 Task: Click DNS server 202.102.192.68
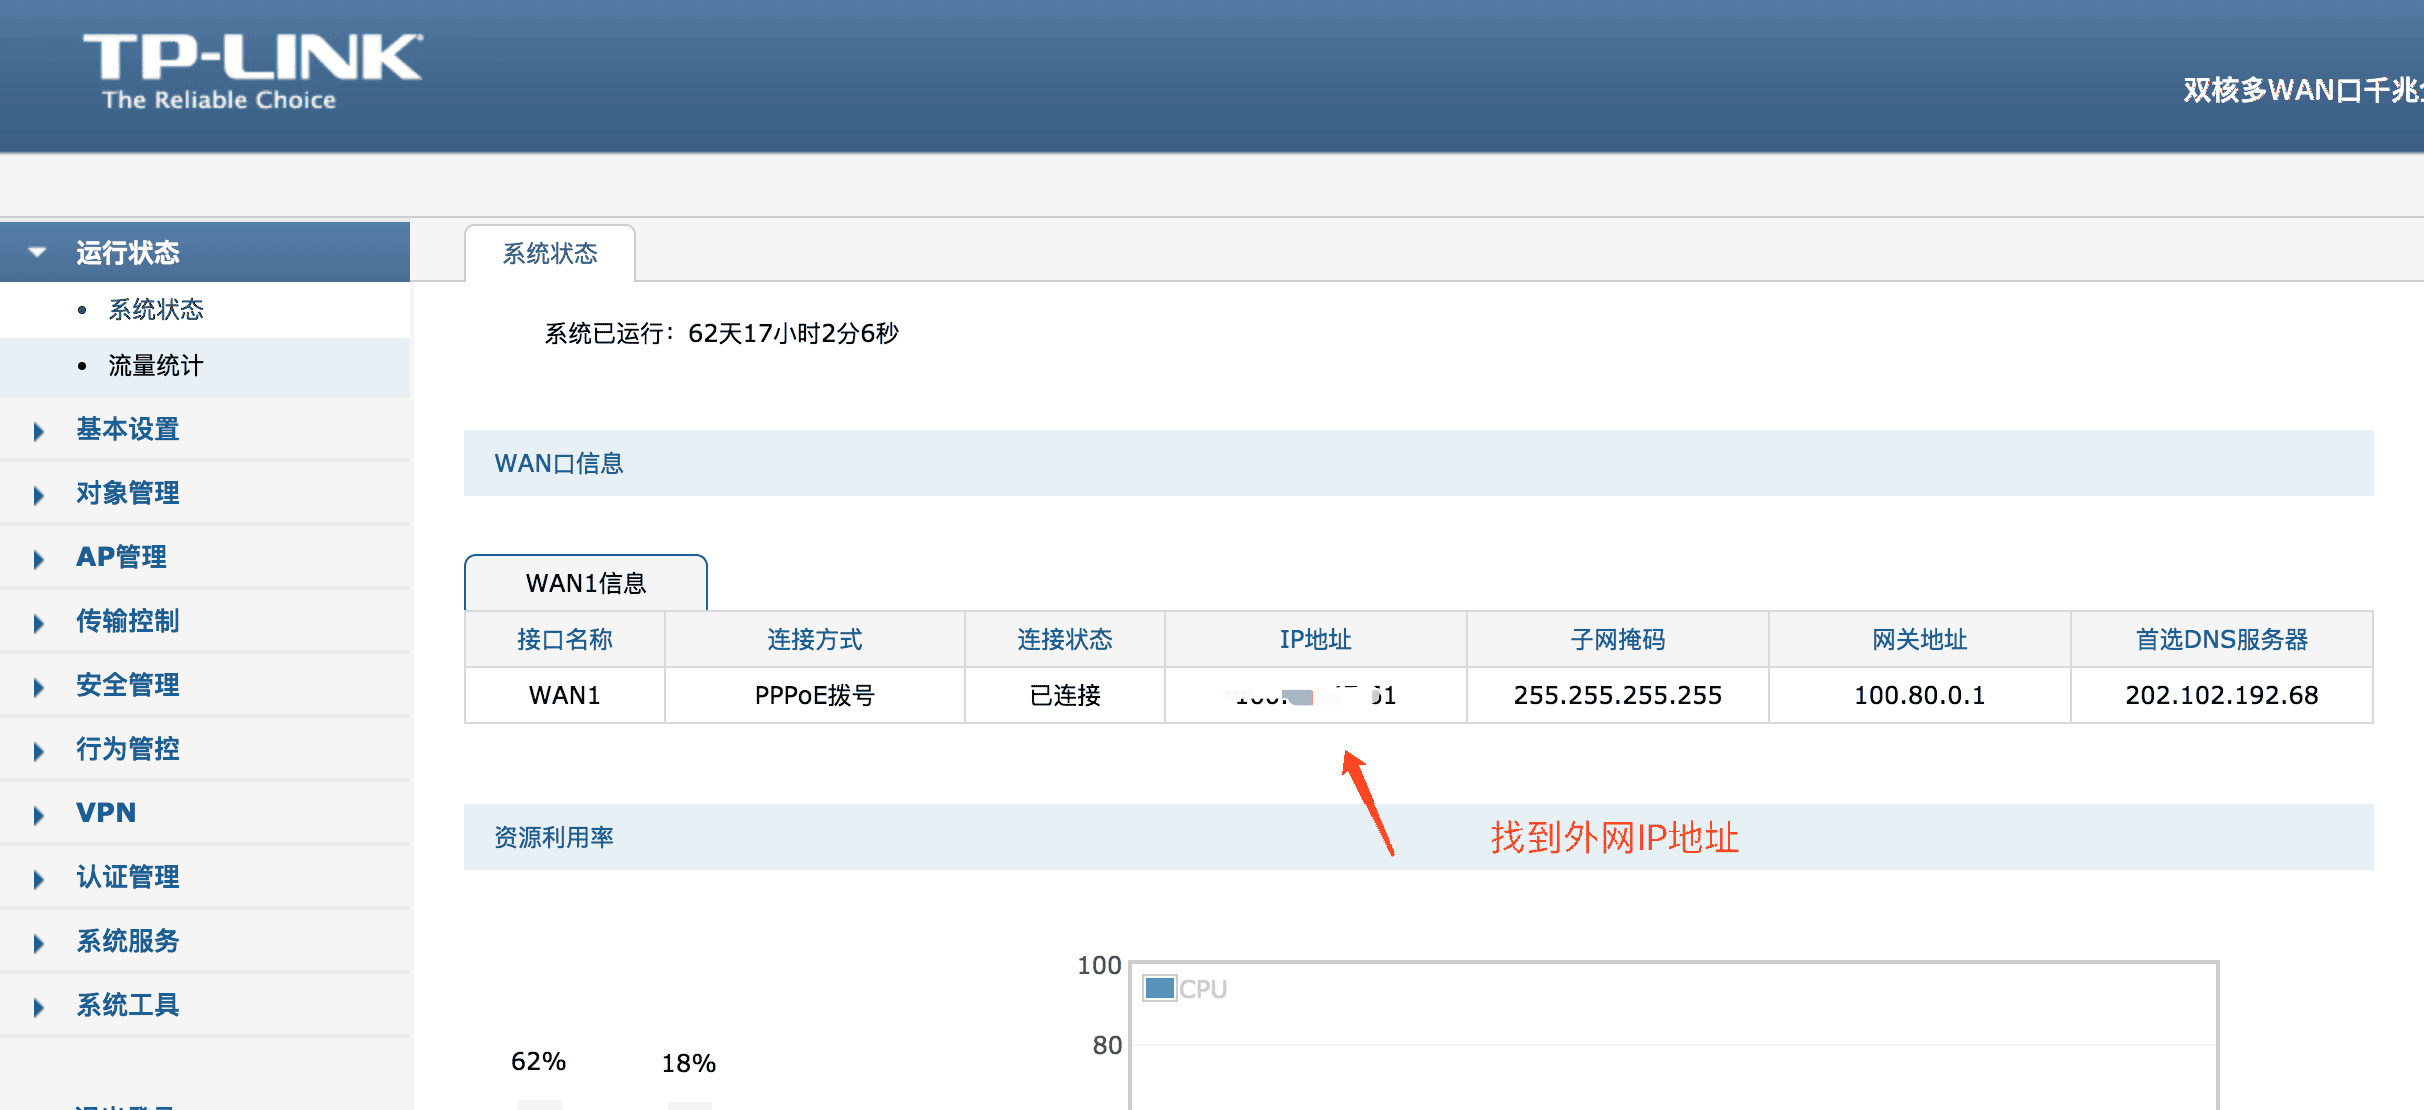tap(2222, 695)
